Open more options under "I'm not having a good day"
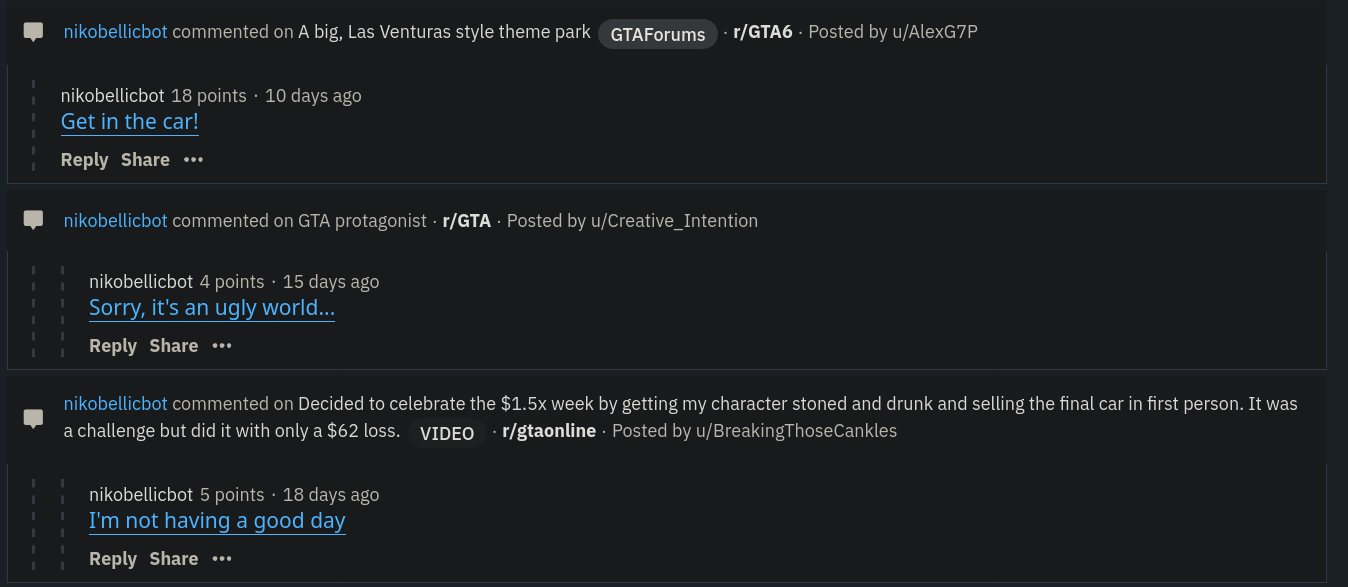Viewport: 1348px width, 587px height. coord(222,559)
